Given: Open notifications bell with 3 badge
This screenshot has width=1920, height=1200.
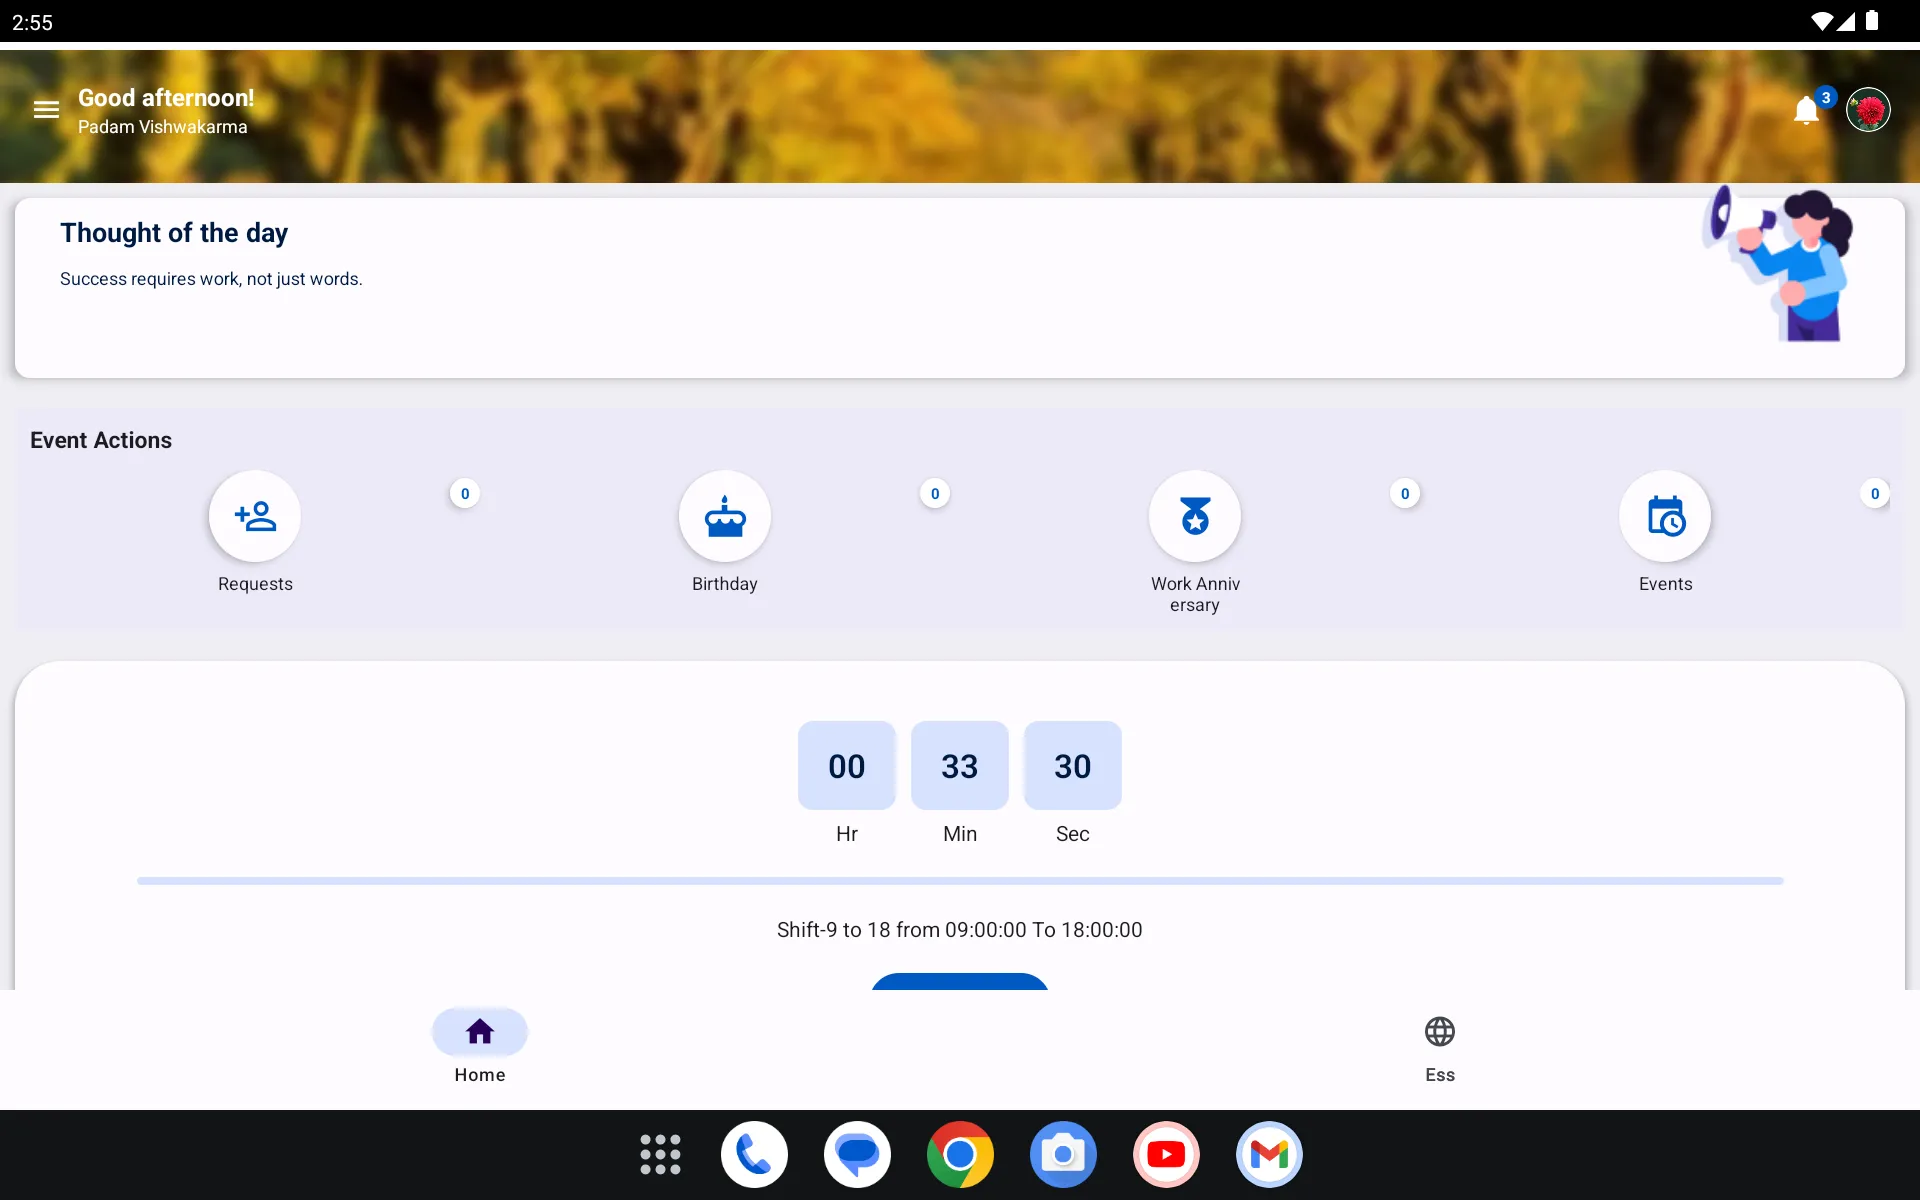Looking at the screenshot, I should (1806, 110).
